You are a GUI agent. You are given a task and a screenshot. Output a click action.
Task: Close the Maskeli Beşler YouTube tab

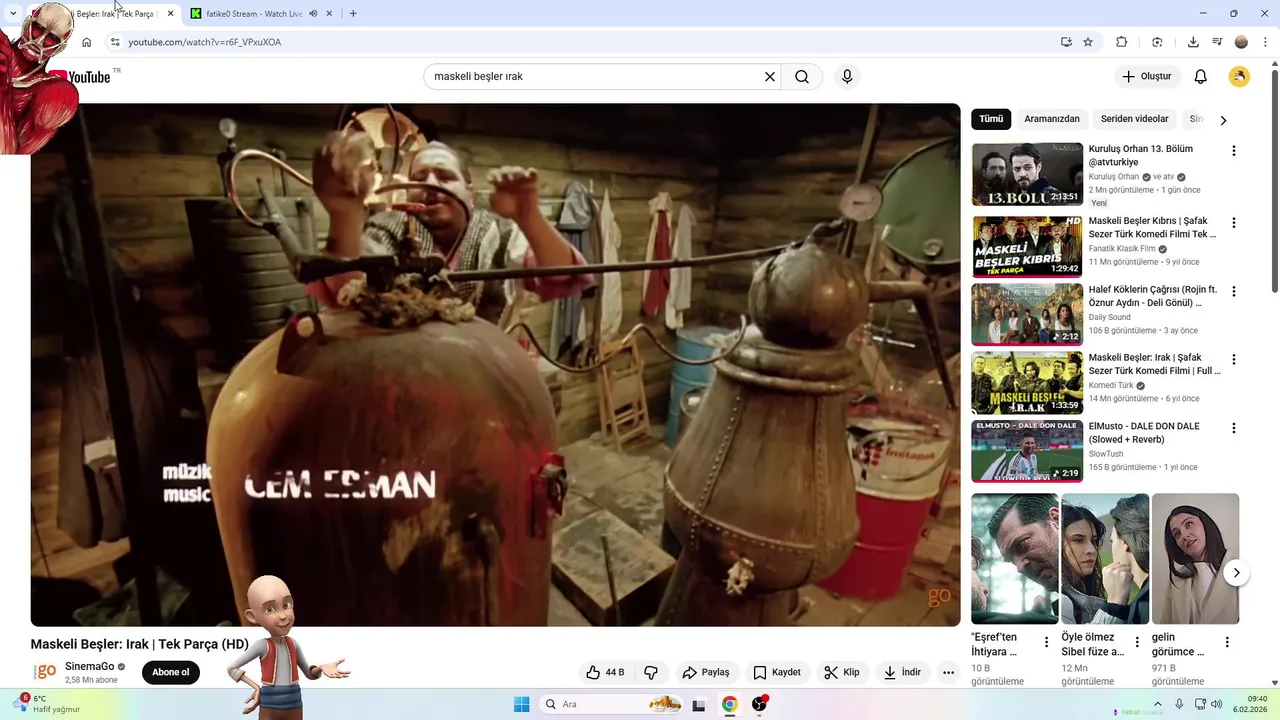click(170, 14)
